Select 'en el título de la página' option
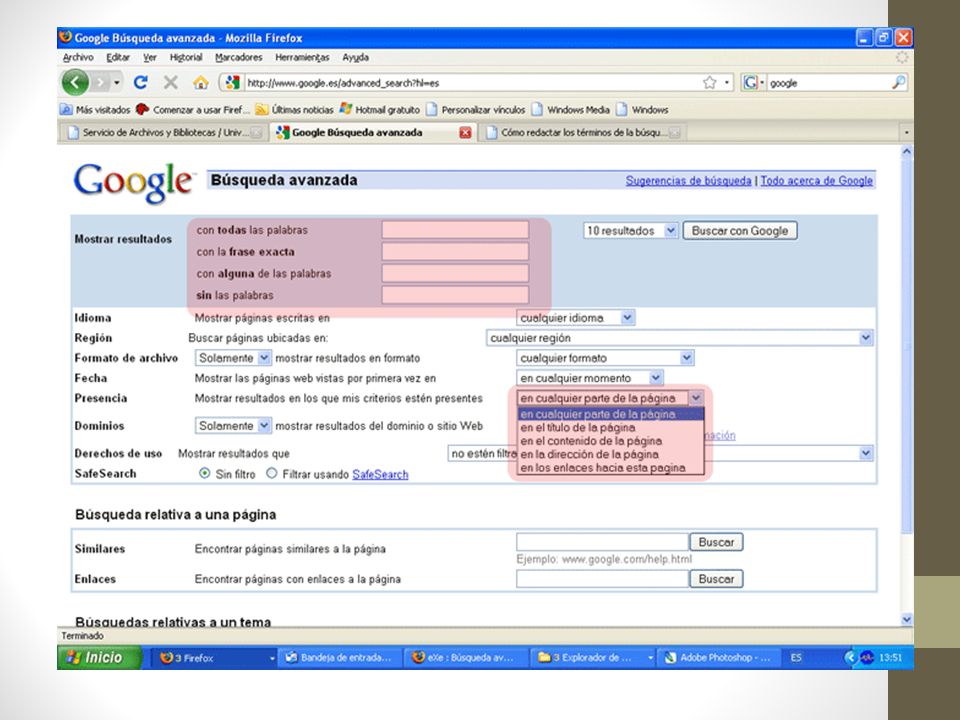 [610, 427]
